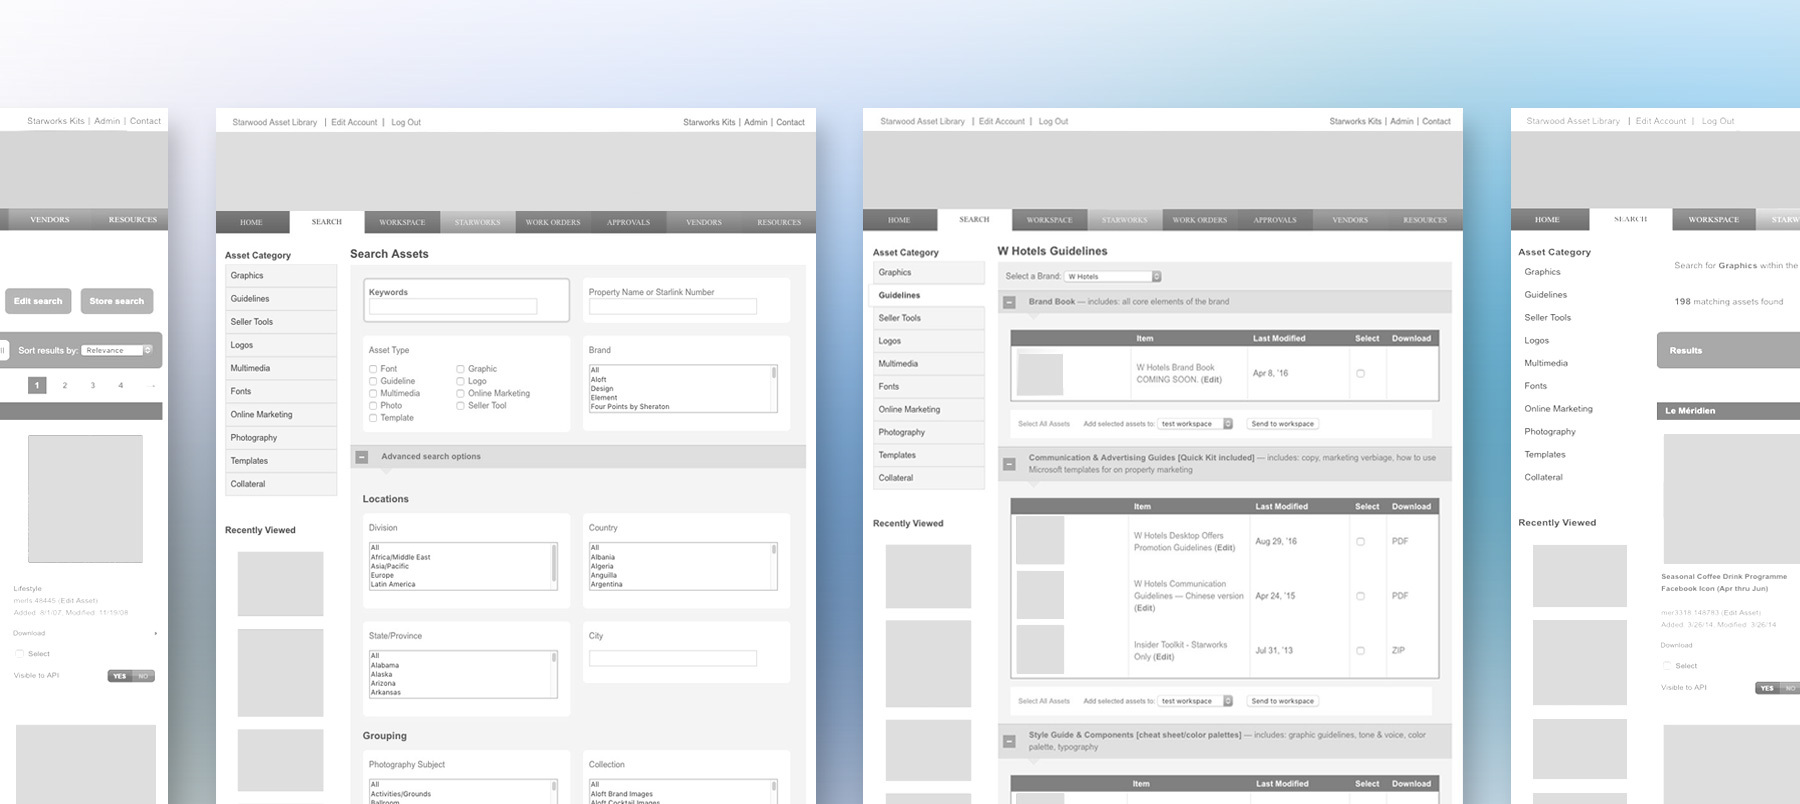Check the Photo asset type checkbox
Viewport: 1800px width, 804px height.
[x=373, y=406]
